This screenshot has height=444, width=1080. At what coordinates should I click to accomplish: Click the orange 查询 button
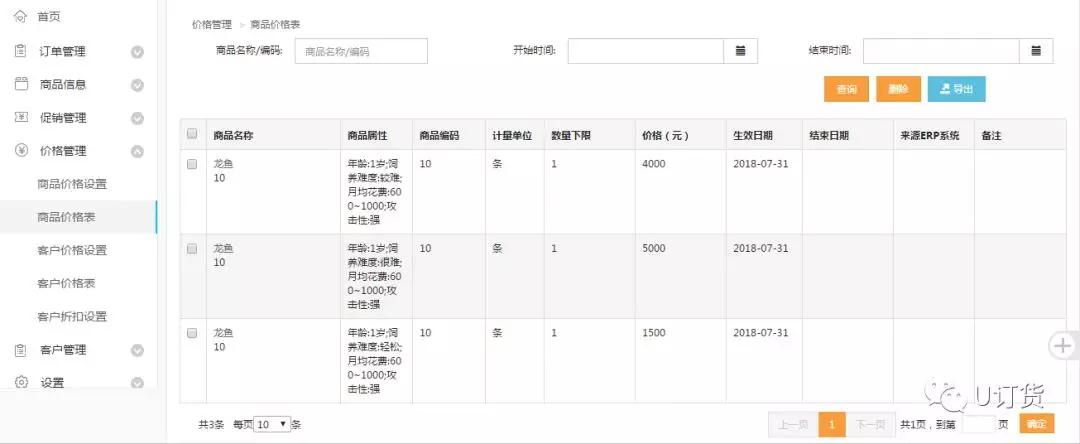[x=847, y=89]
